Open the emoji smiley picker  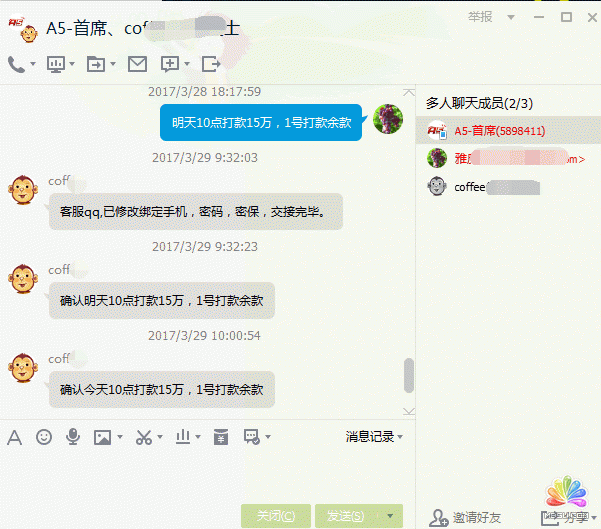coord(44,437)
